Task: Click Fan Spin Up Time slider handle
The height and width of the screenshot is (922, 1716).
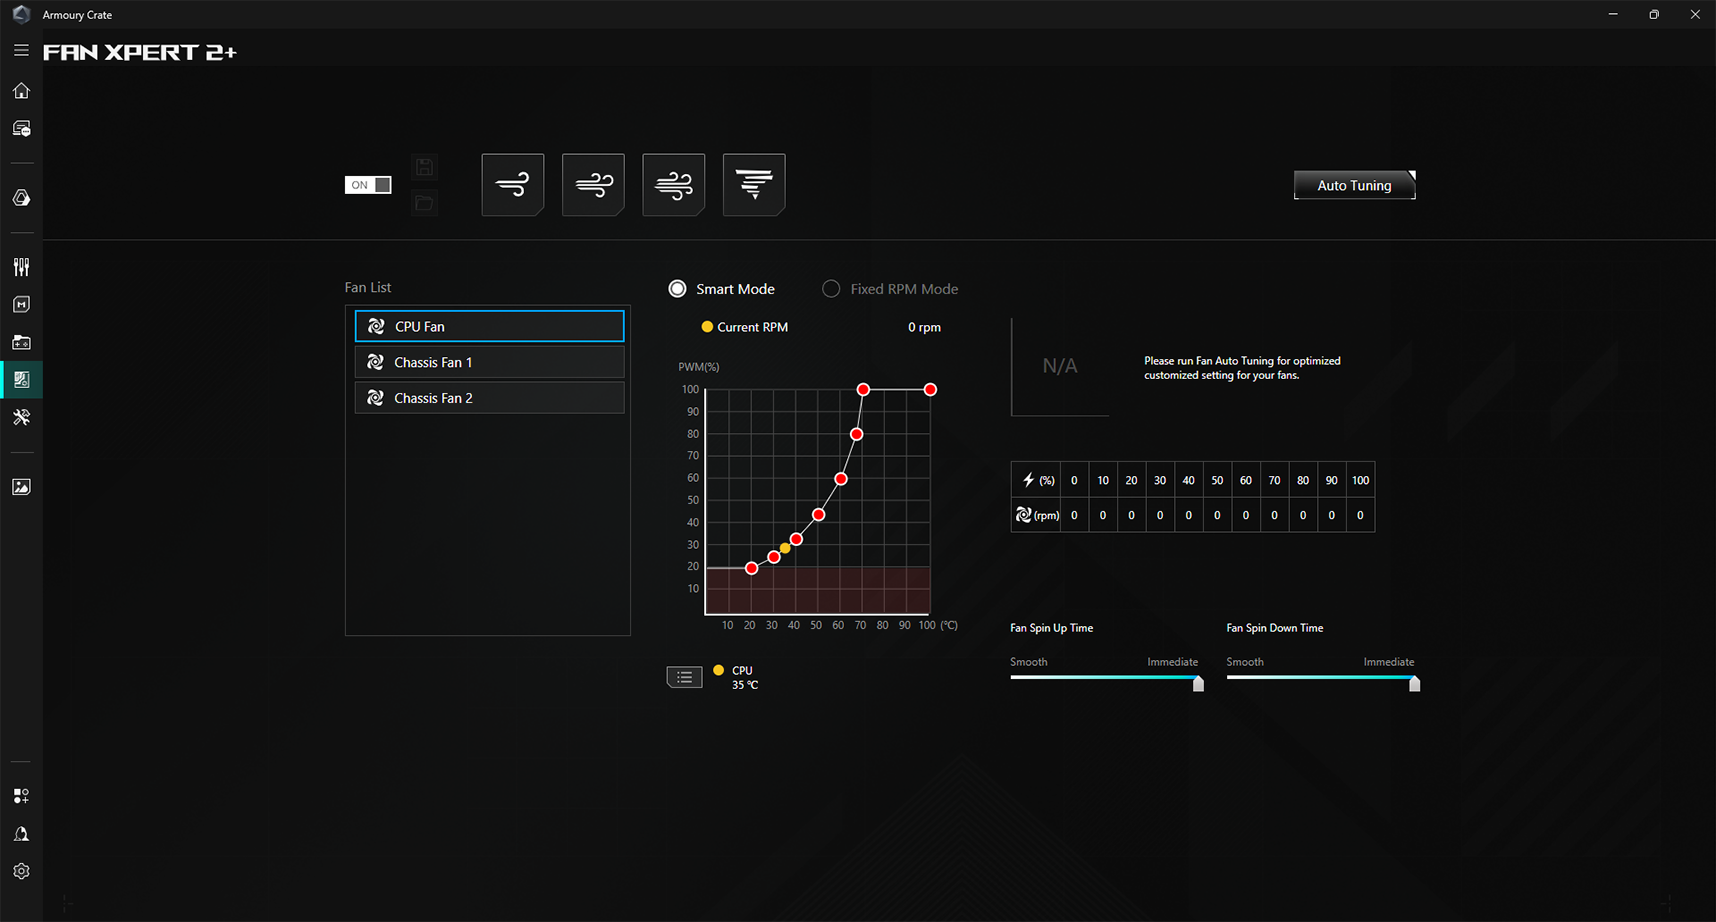Action: [1198, 684]
